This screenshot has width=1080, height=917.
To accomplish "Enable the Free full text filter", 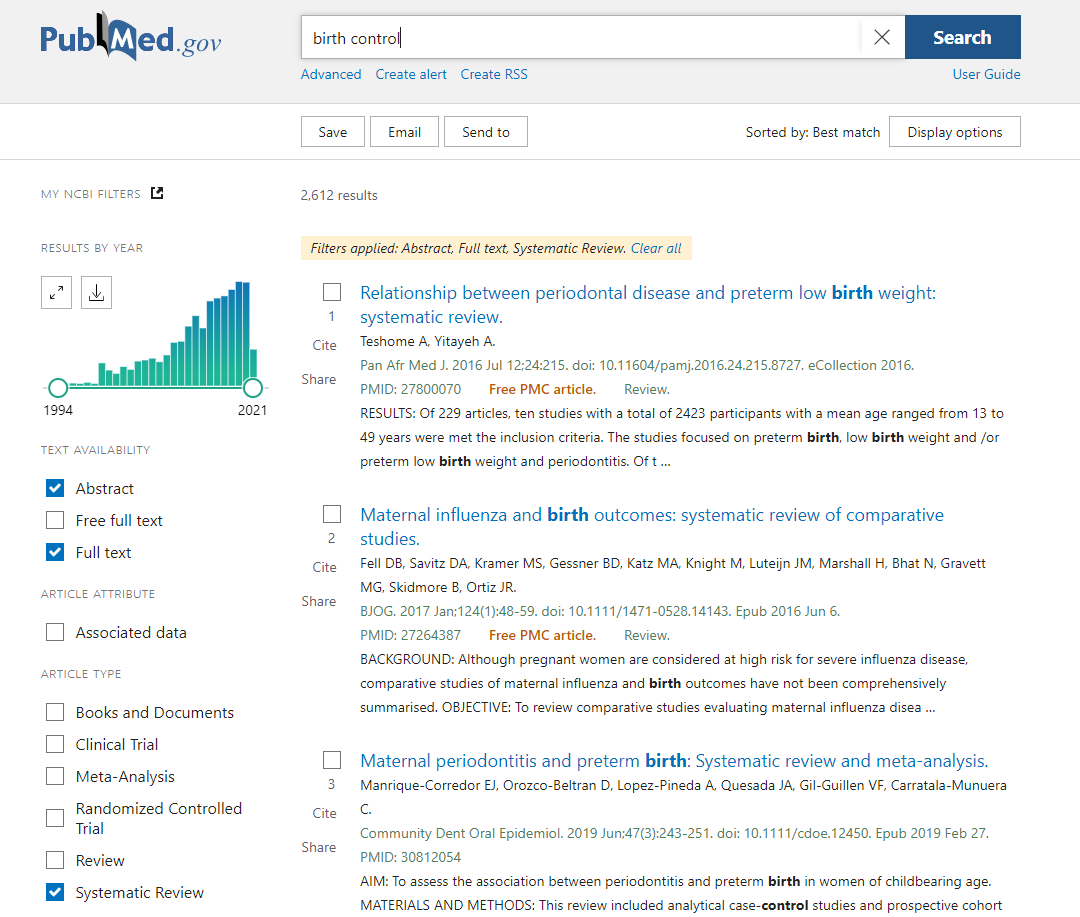I will 55,520.
